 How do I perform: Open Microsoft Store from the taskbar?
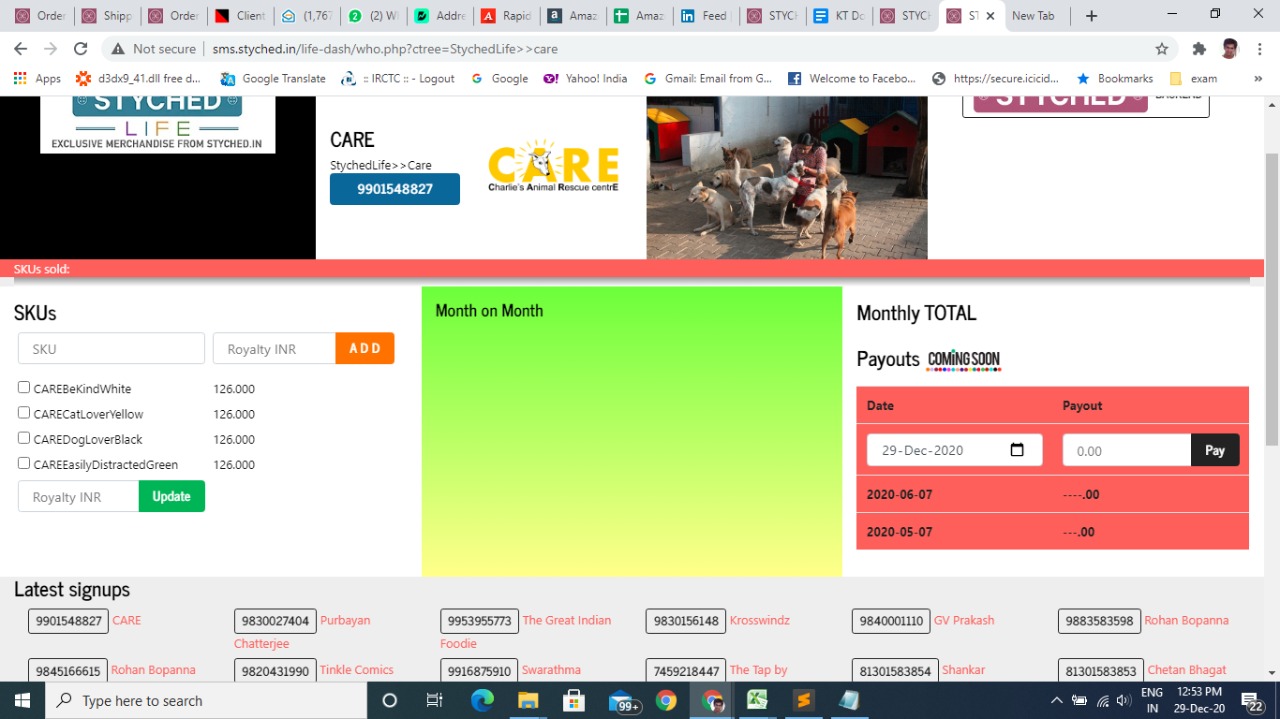[573, 700]
